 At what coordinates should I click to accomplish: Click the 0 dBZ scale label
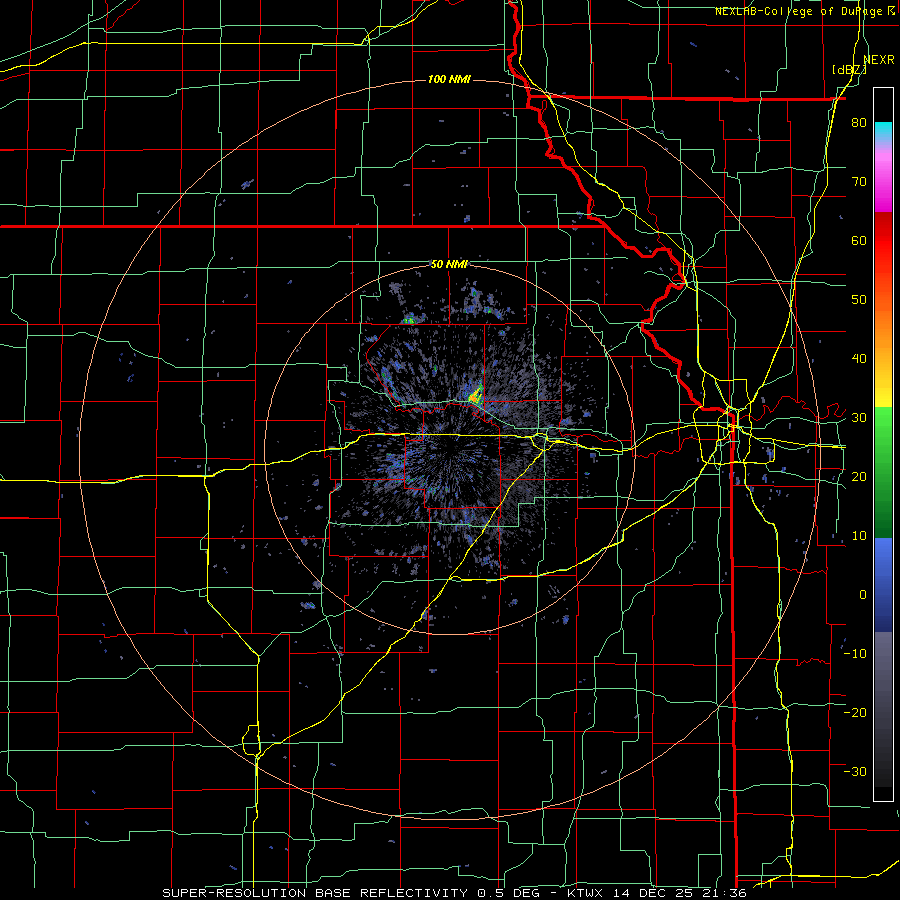tap(863, 595)
